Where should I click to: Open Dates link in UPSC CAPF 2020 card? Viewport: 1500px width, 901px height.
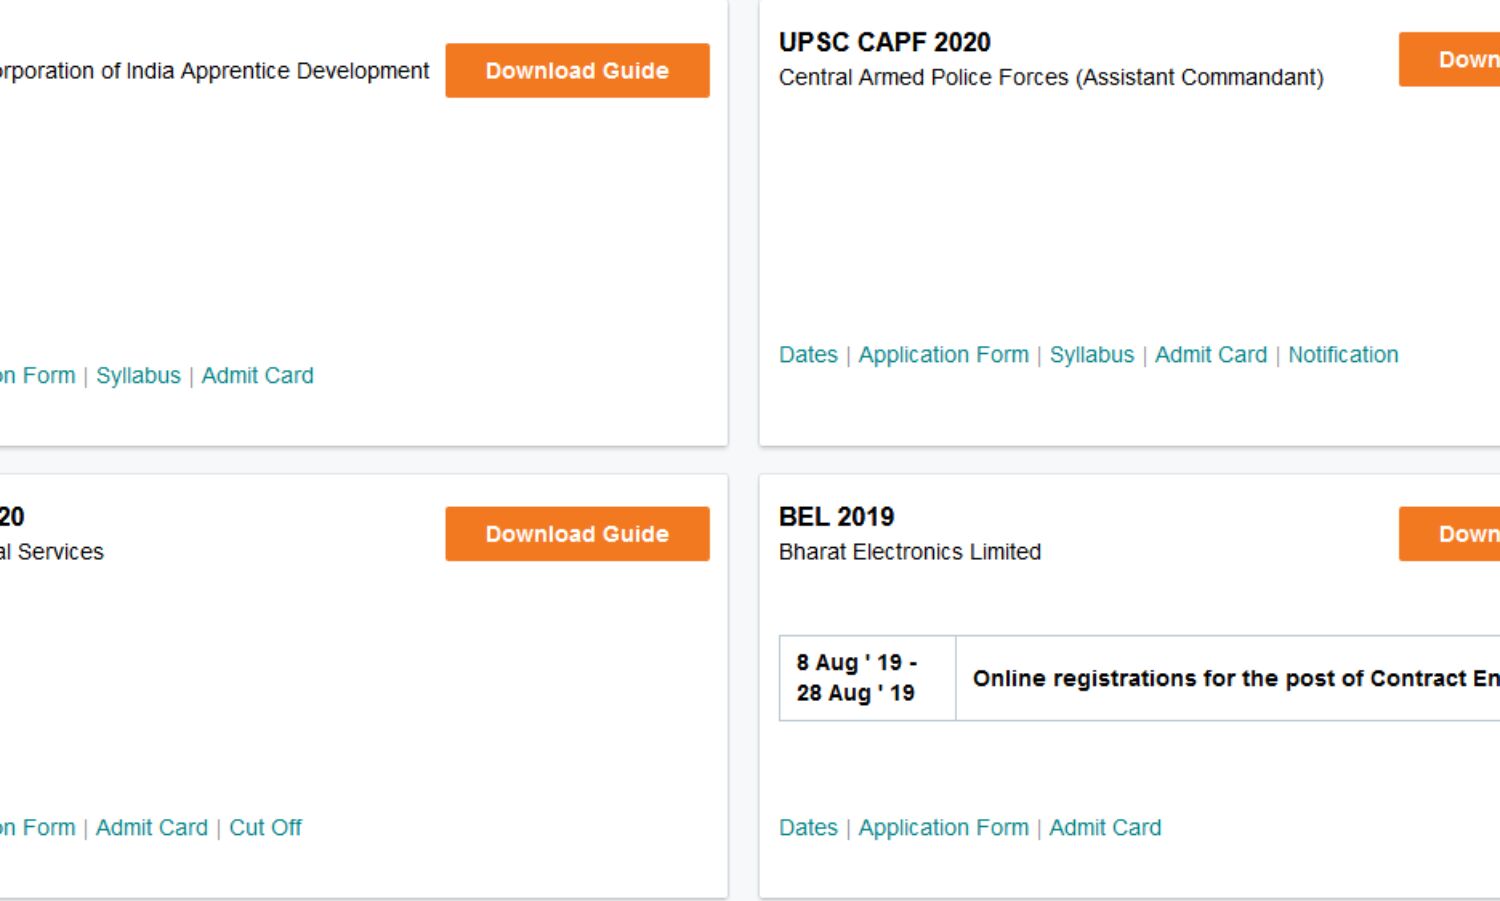(808, 355)
